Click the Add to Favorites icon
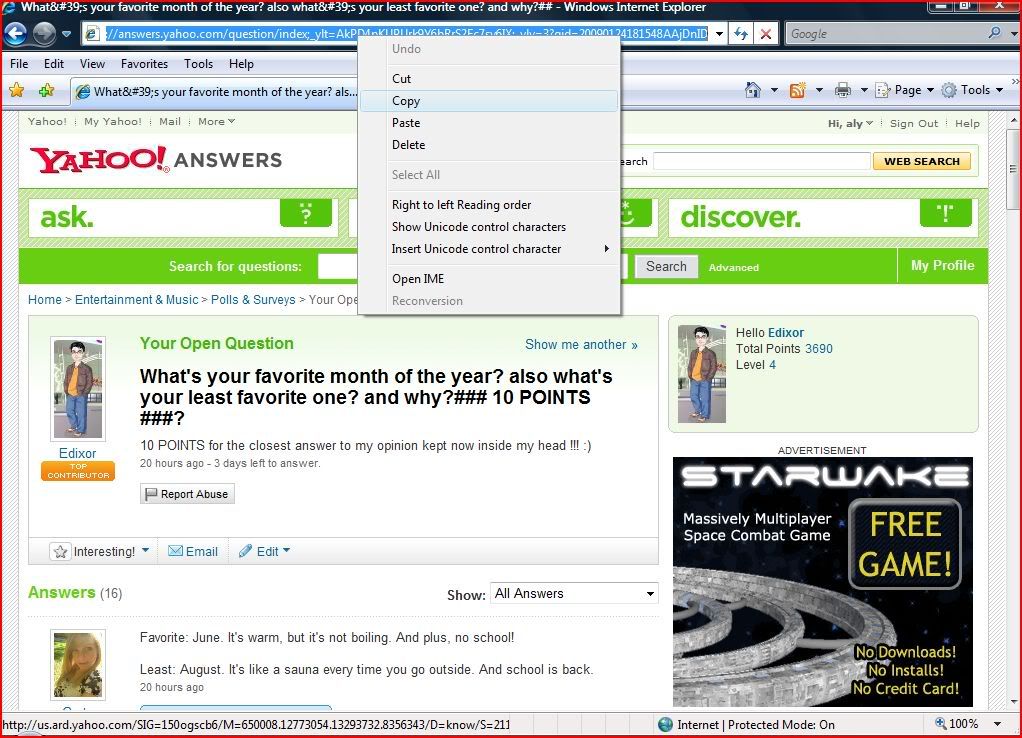1022x738 pixels. [46, 91]
